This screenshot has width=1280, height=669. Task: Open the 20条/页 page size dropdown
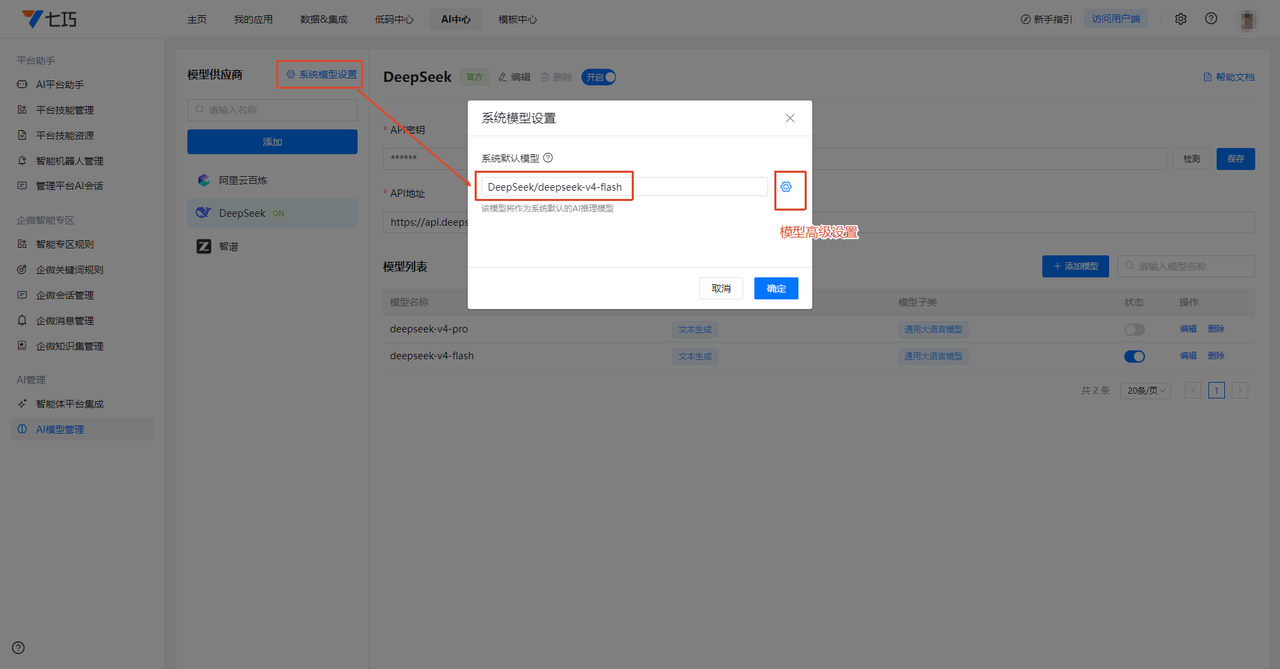1146,391
